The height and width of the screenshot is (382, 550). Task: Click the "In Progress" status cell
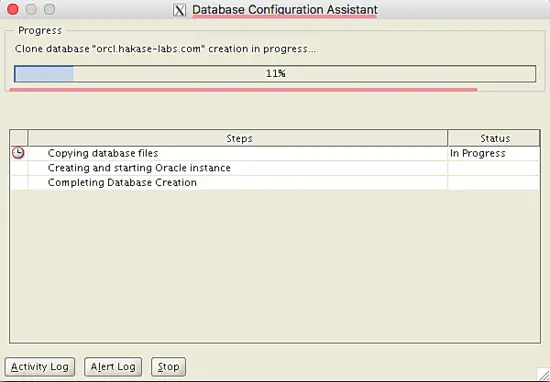point(494,153)
